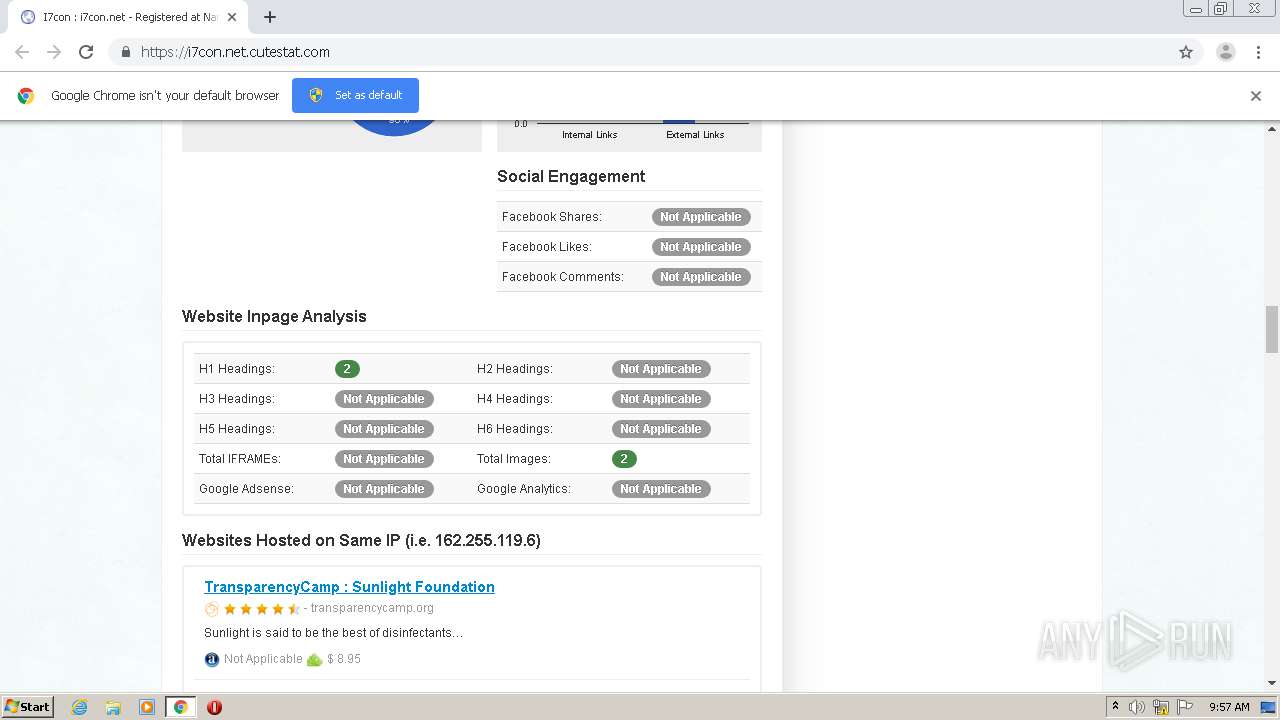
Task: Open TransparencyCamp : Sunlight Foundation link
Action: click(349, 587)
